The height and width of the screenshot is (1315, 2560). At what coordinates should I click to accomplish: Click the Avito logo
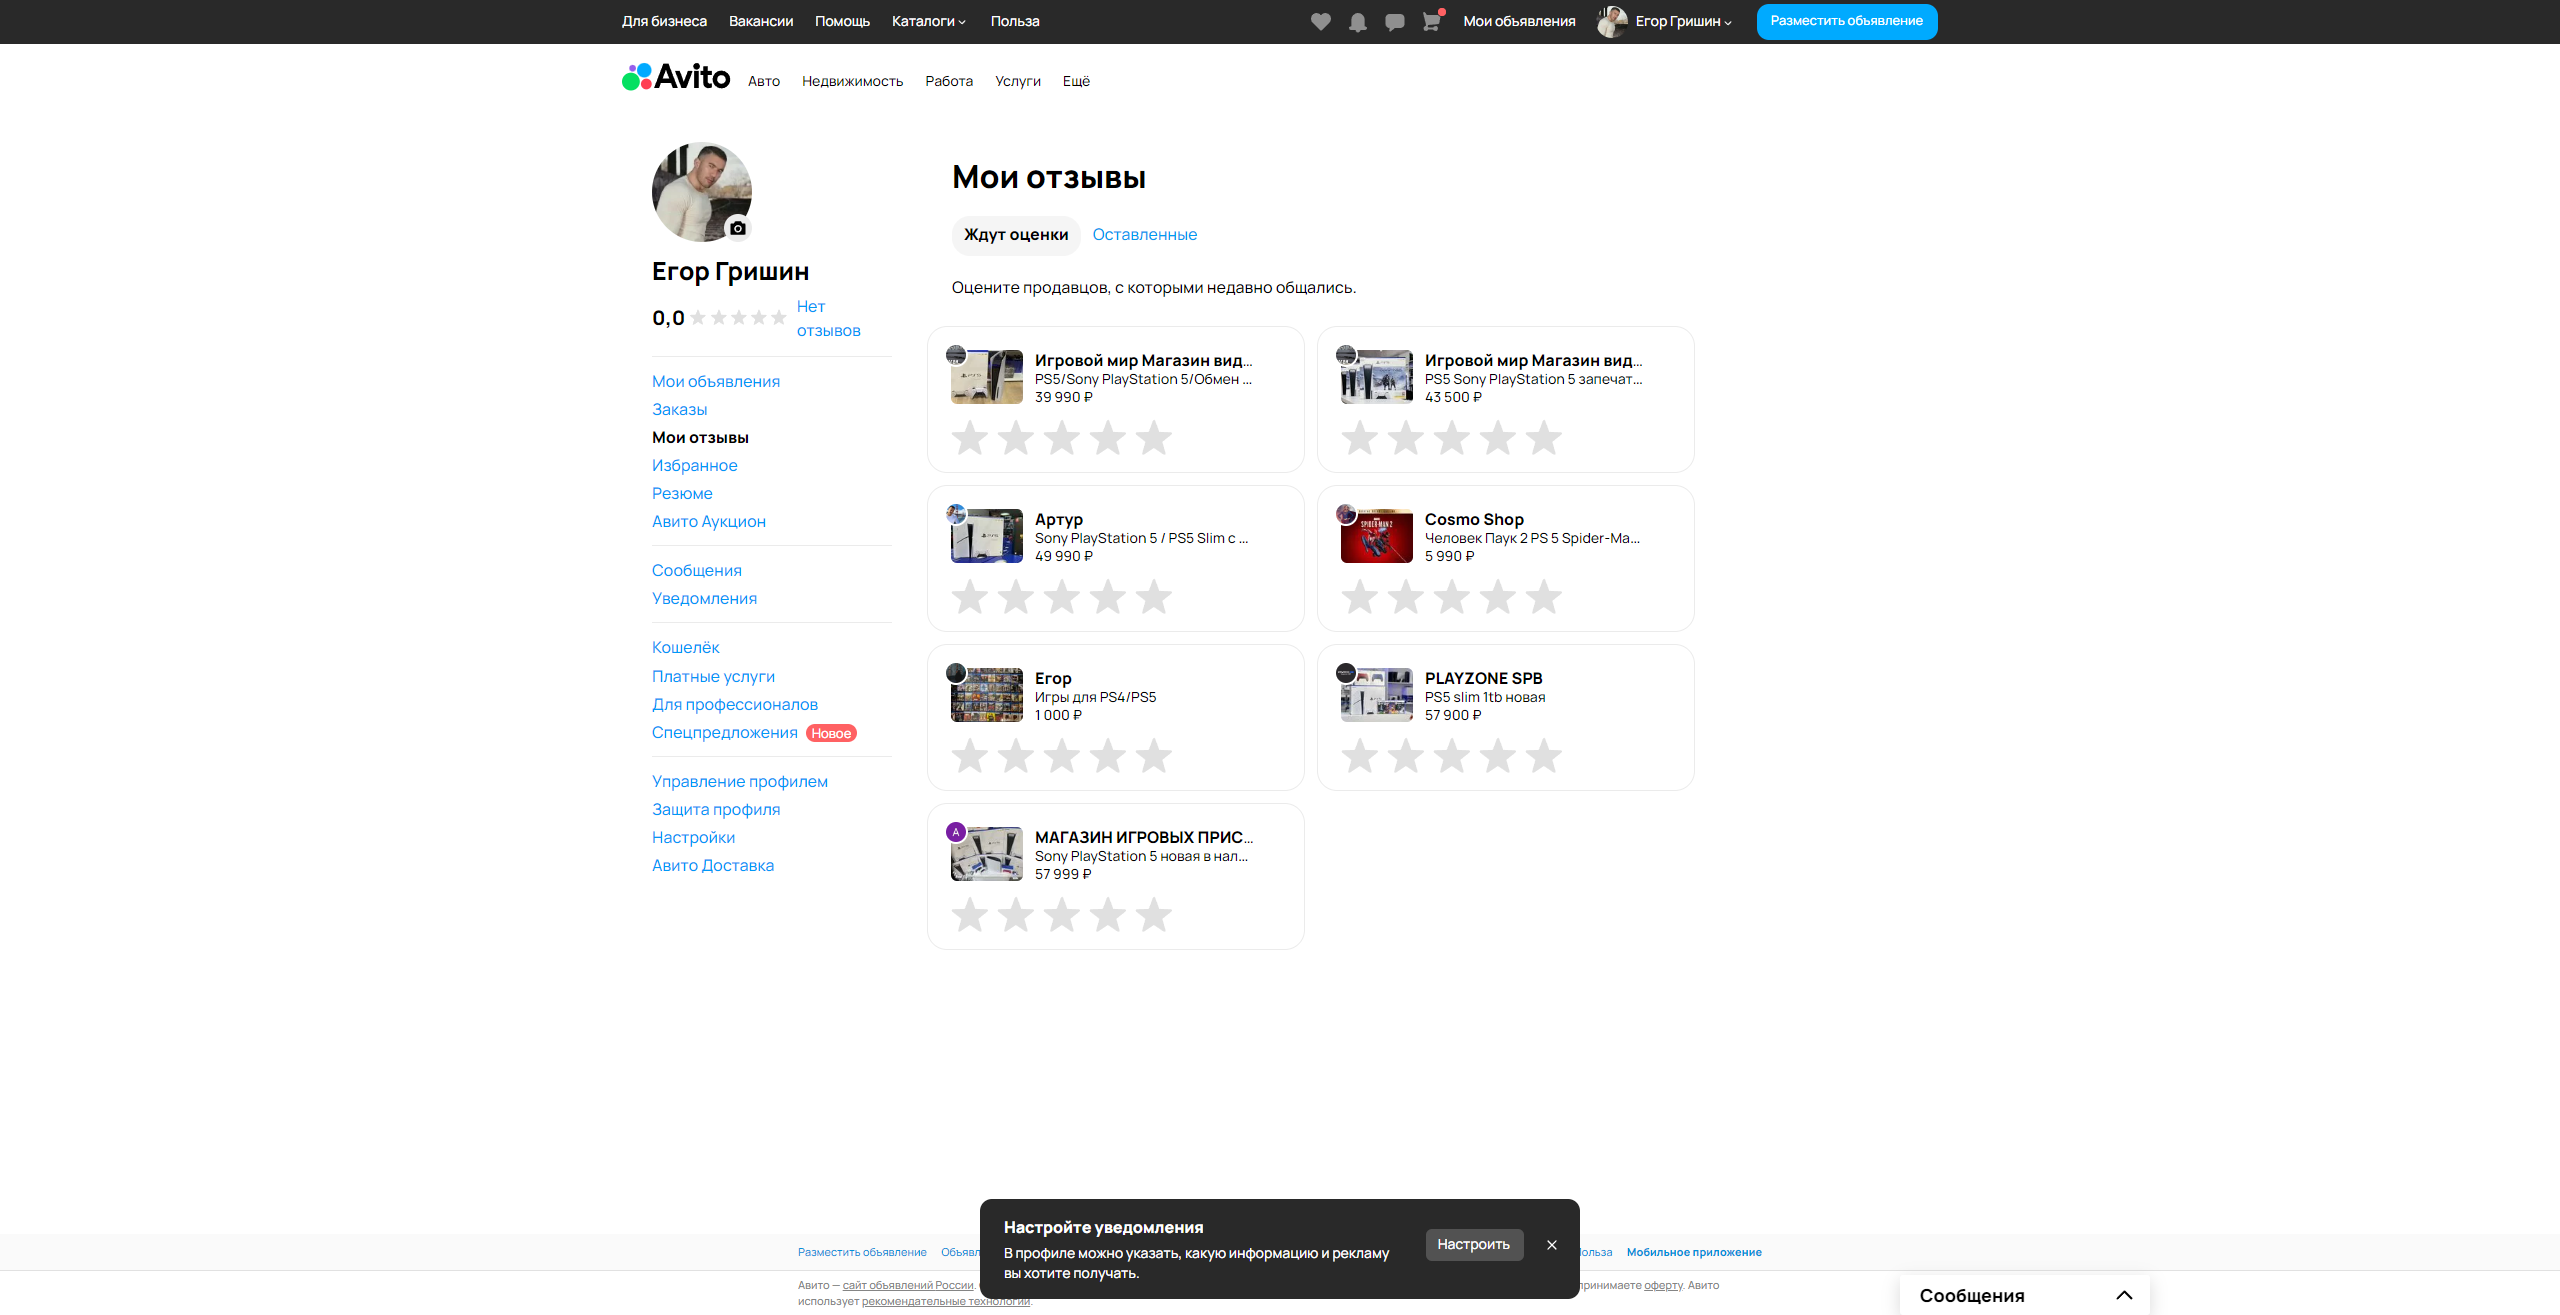tap(676, 77)
